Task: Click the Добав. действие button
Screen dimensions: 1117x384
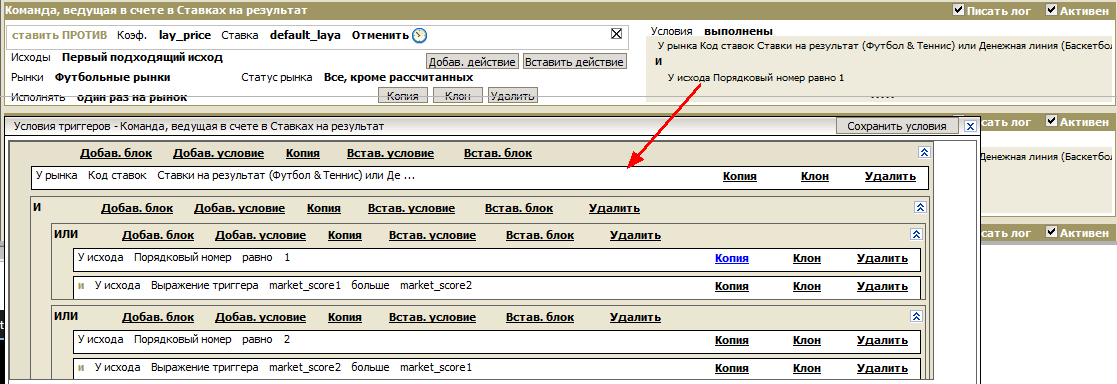Action: tap(472, 61)
